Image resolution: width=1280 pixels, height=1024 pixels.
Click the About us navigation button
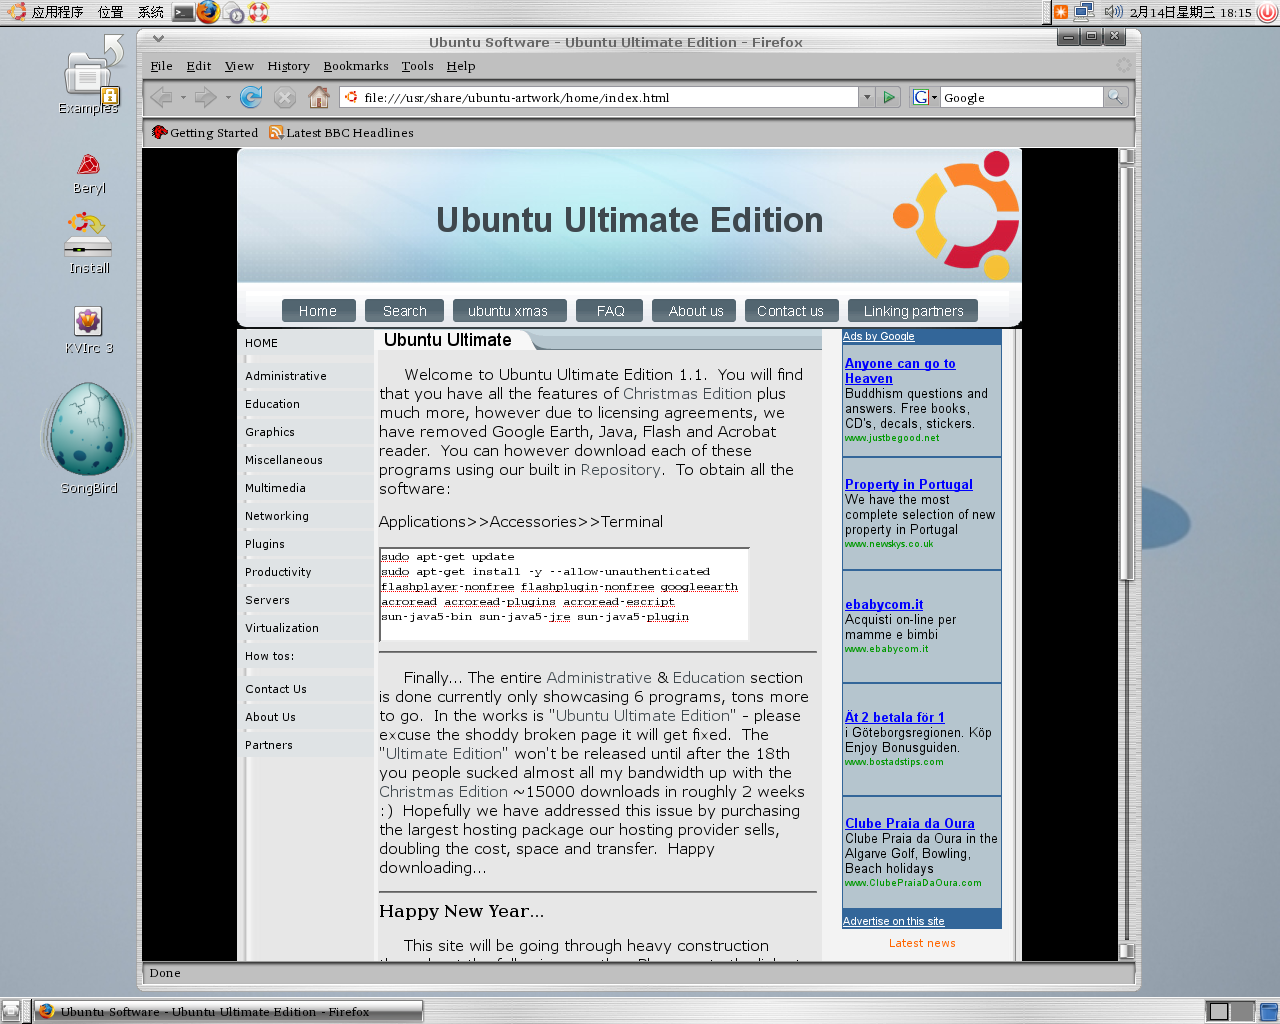click(696, 311)
